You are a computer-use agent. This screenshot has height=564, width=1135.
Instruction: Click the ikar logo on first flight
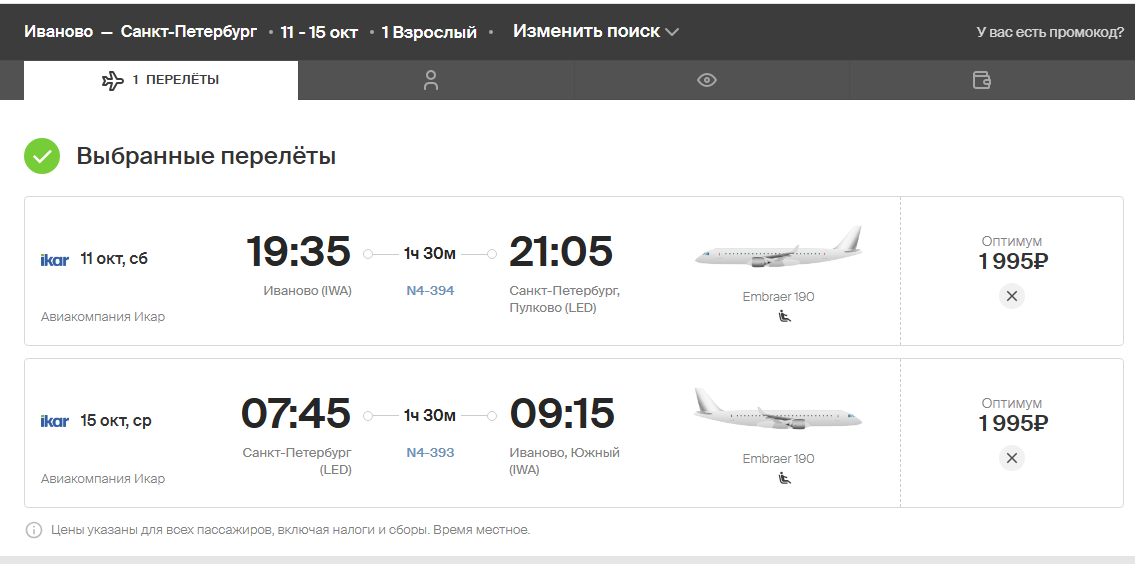55,259
